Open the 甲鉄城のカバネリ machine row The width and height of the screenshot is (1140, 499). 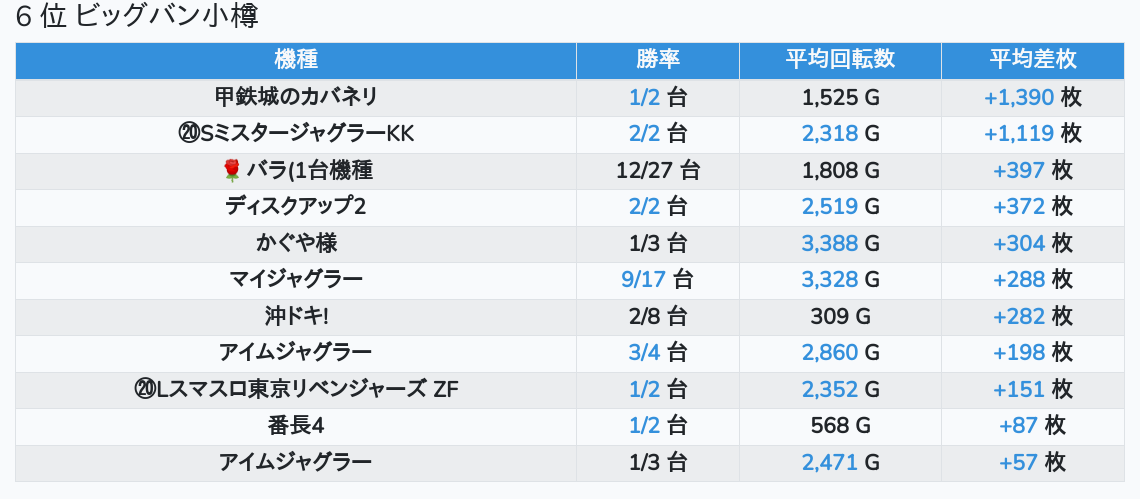(x=296, y=97)
